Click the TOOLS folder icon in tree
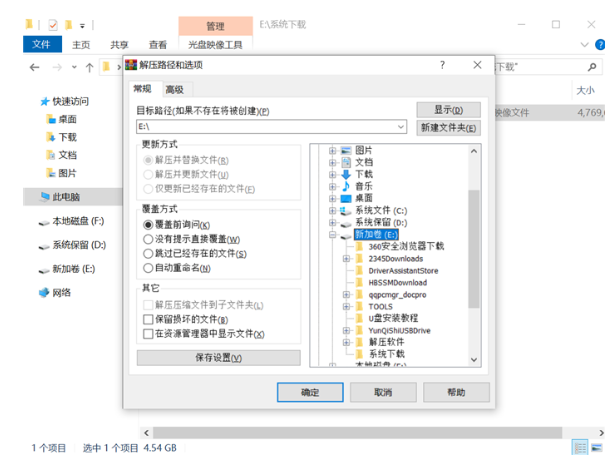This screenshot has height=460, width=614. click(x=359, y=306)
